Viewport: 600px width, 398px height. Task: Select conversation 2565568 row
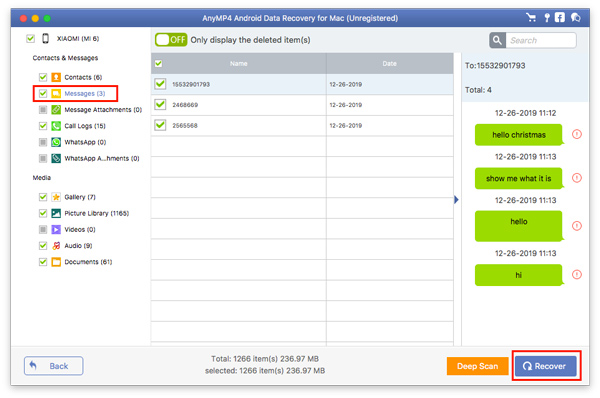click(302, 126)
